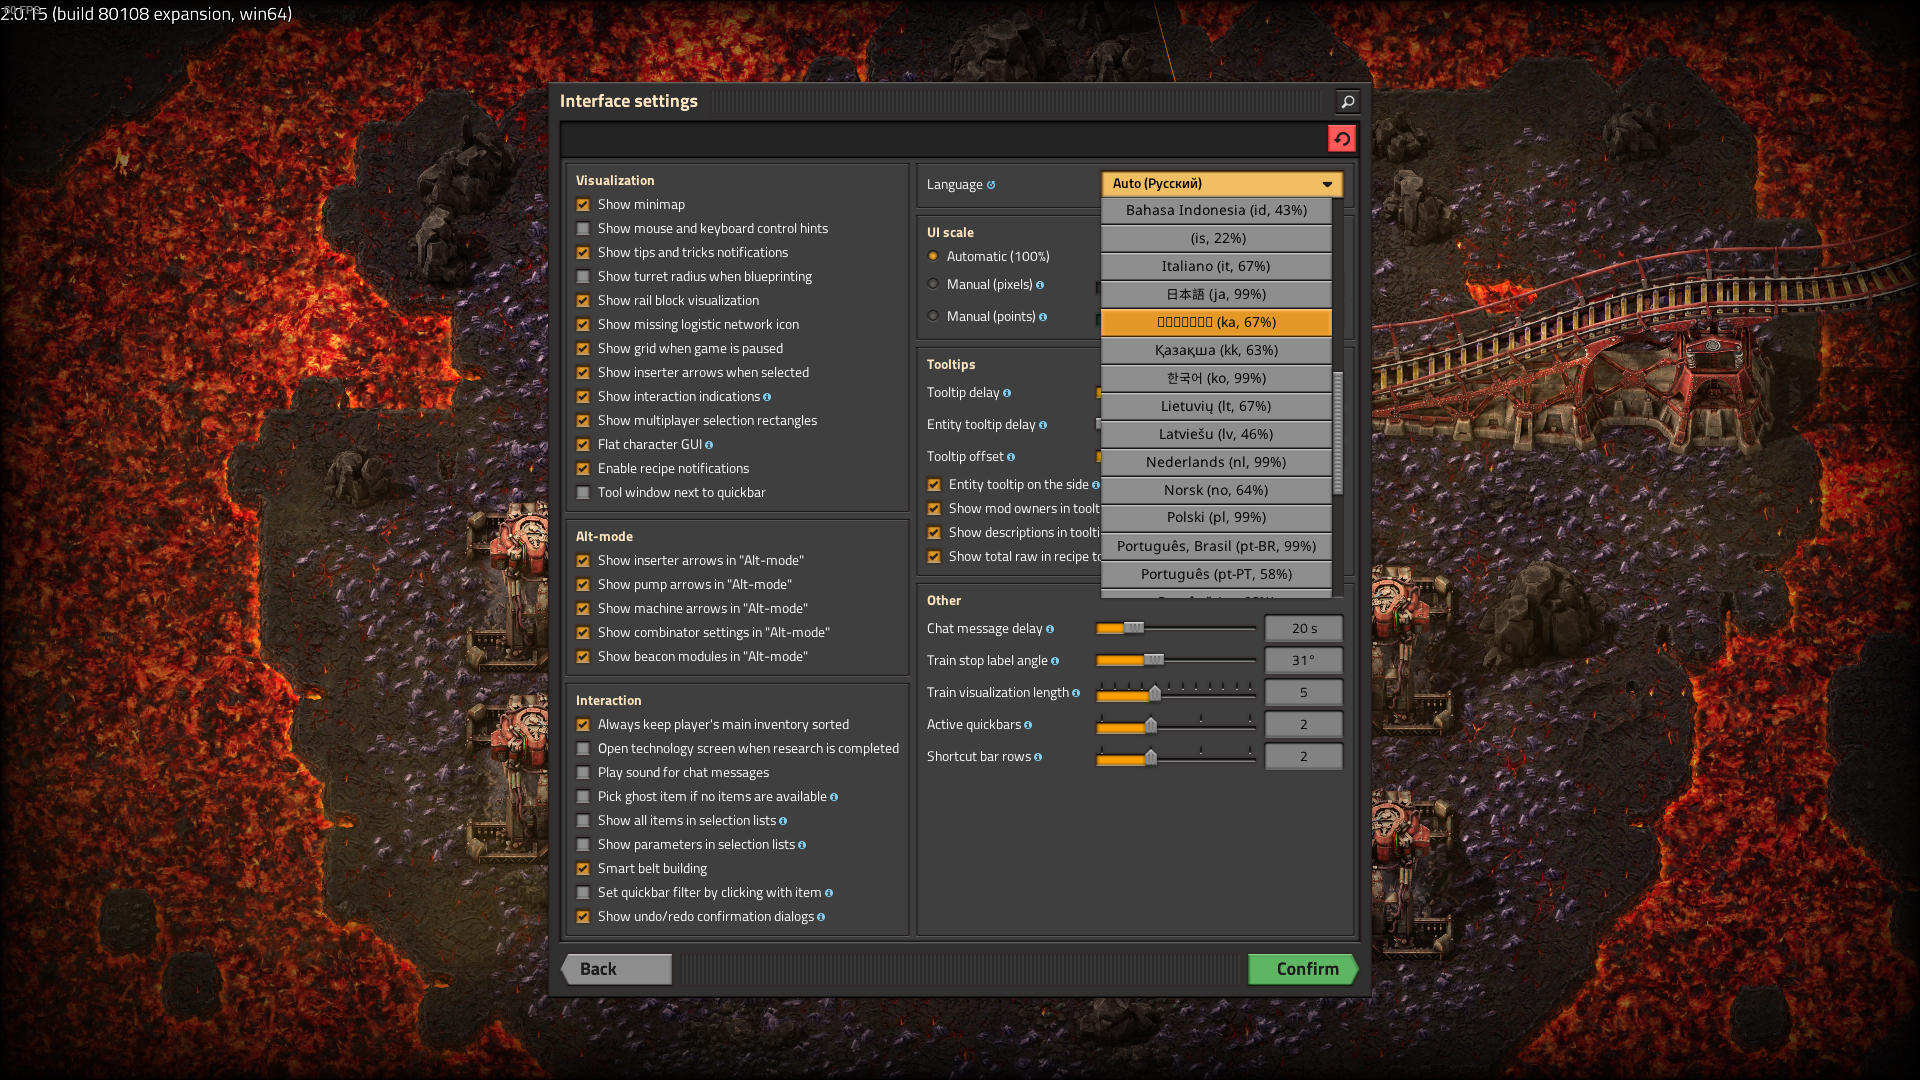Screen dimensions: 1920x1080
Task: Adjust the Active quickbars slider
Action: [1176, 725]
